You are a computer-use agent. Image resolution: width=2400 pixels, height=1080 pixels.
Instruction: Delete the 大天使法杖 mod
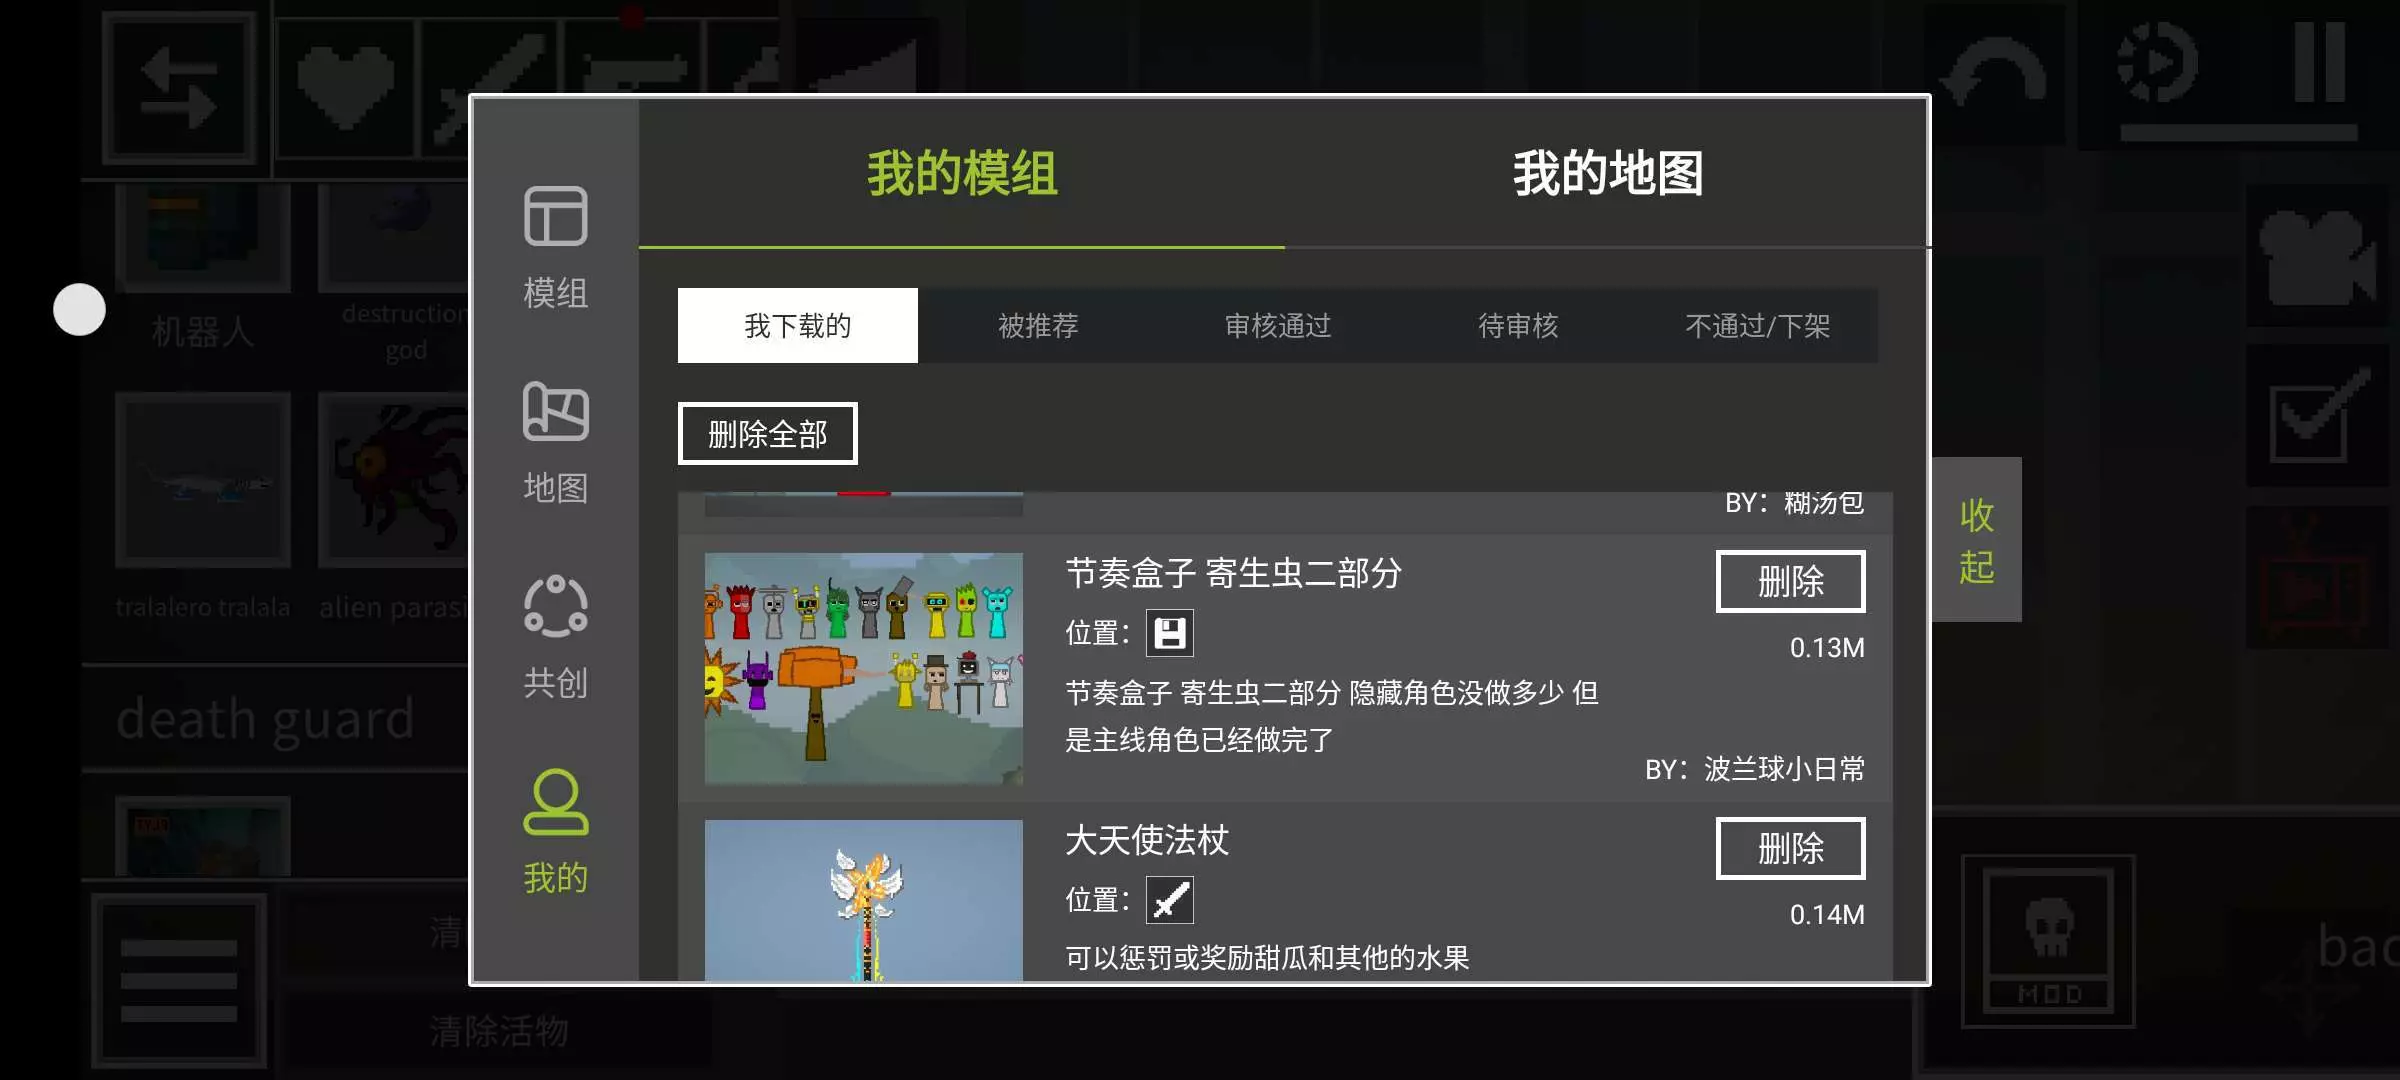tap(1790, 848)
